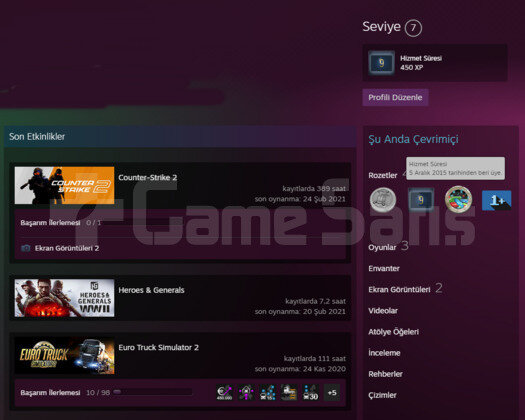Click the Heroes & Generals title link
This screenshot has width=525, height=420.
click(151, 290)
